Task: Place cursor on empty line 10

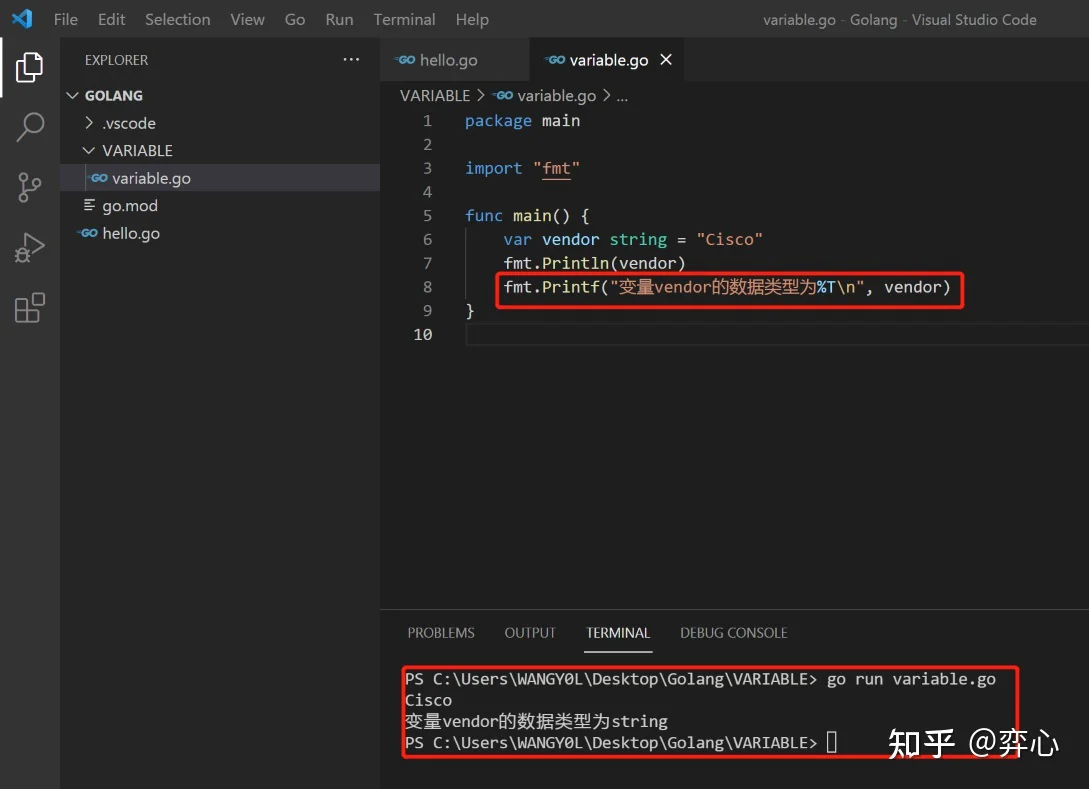Action: coord(776,335)
